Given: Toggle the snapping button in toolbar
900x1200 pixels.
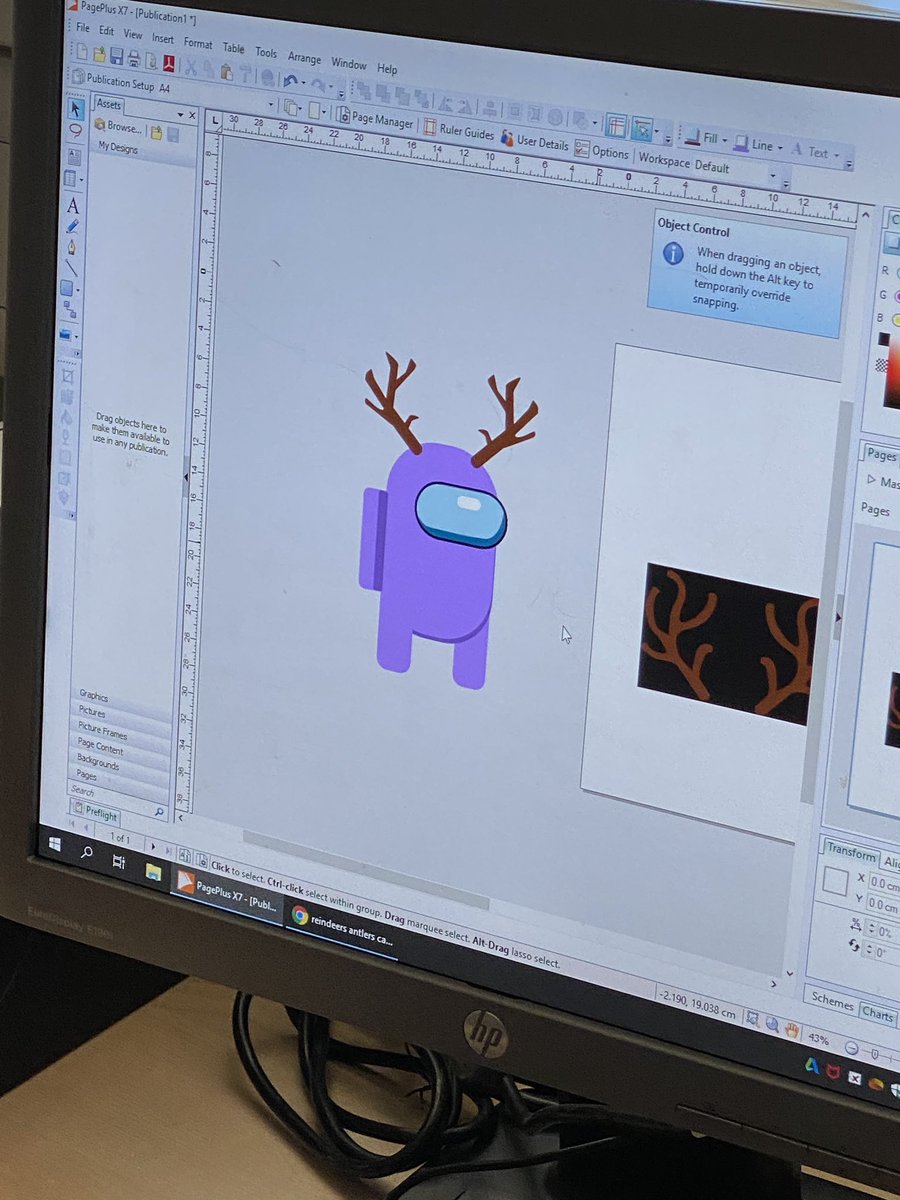Looking at the screenshot, I should (642, 130).
